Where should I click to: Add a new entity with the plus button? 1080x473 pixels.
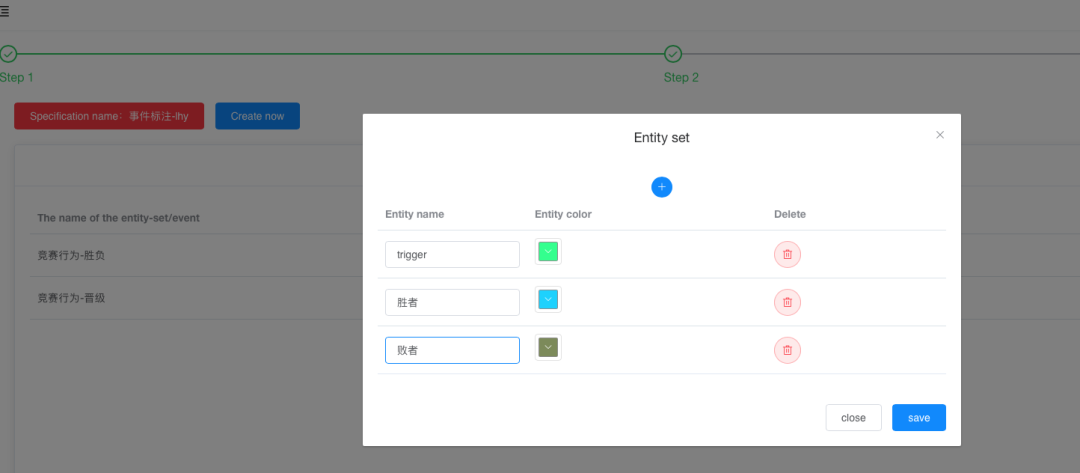point(661,187)
